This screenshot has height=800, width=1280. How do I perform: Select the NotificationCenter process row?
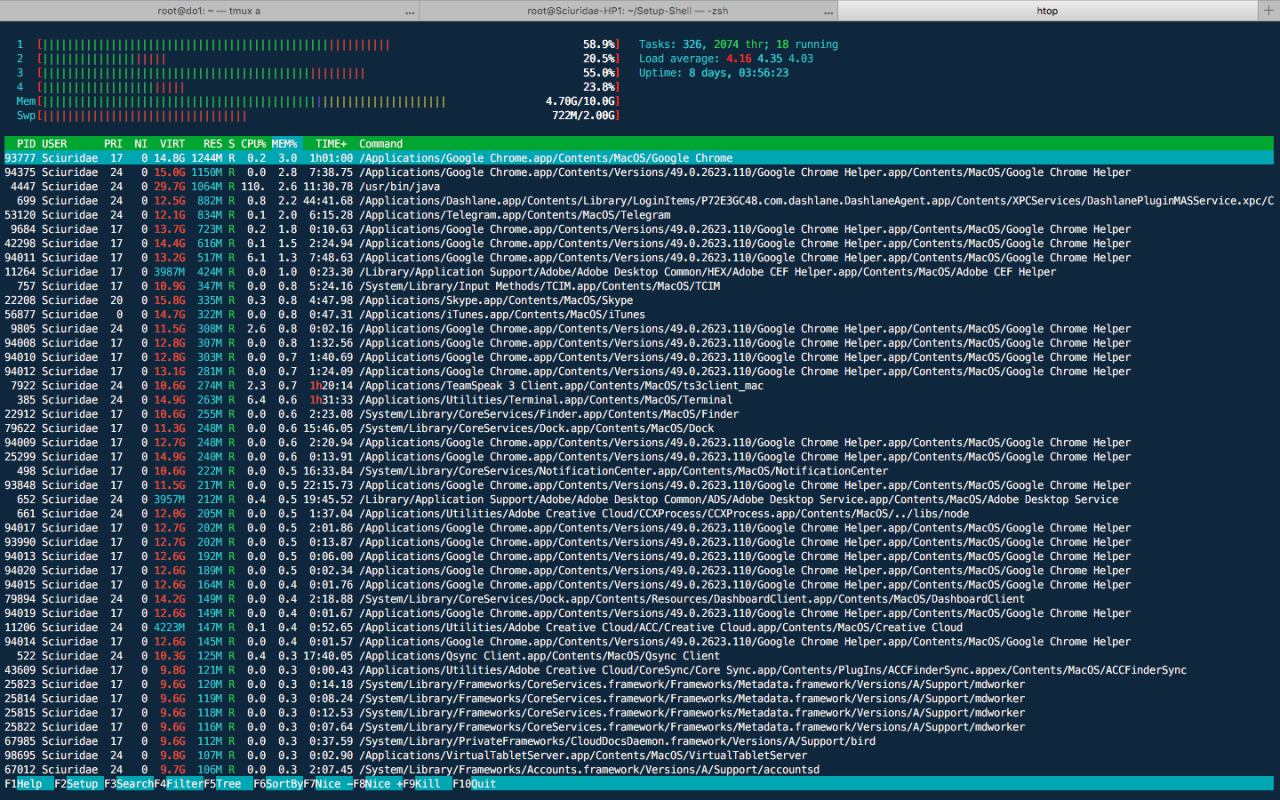click(640, 471)
